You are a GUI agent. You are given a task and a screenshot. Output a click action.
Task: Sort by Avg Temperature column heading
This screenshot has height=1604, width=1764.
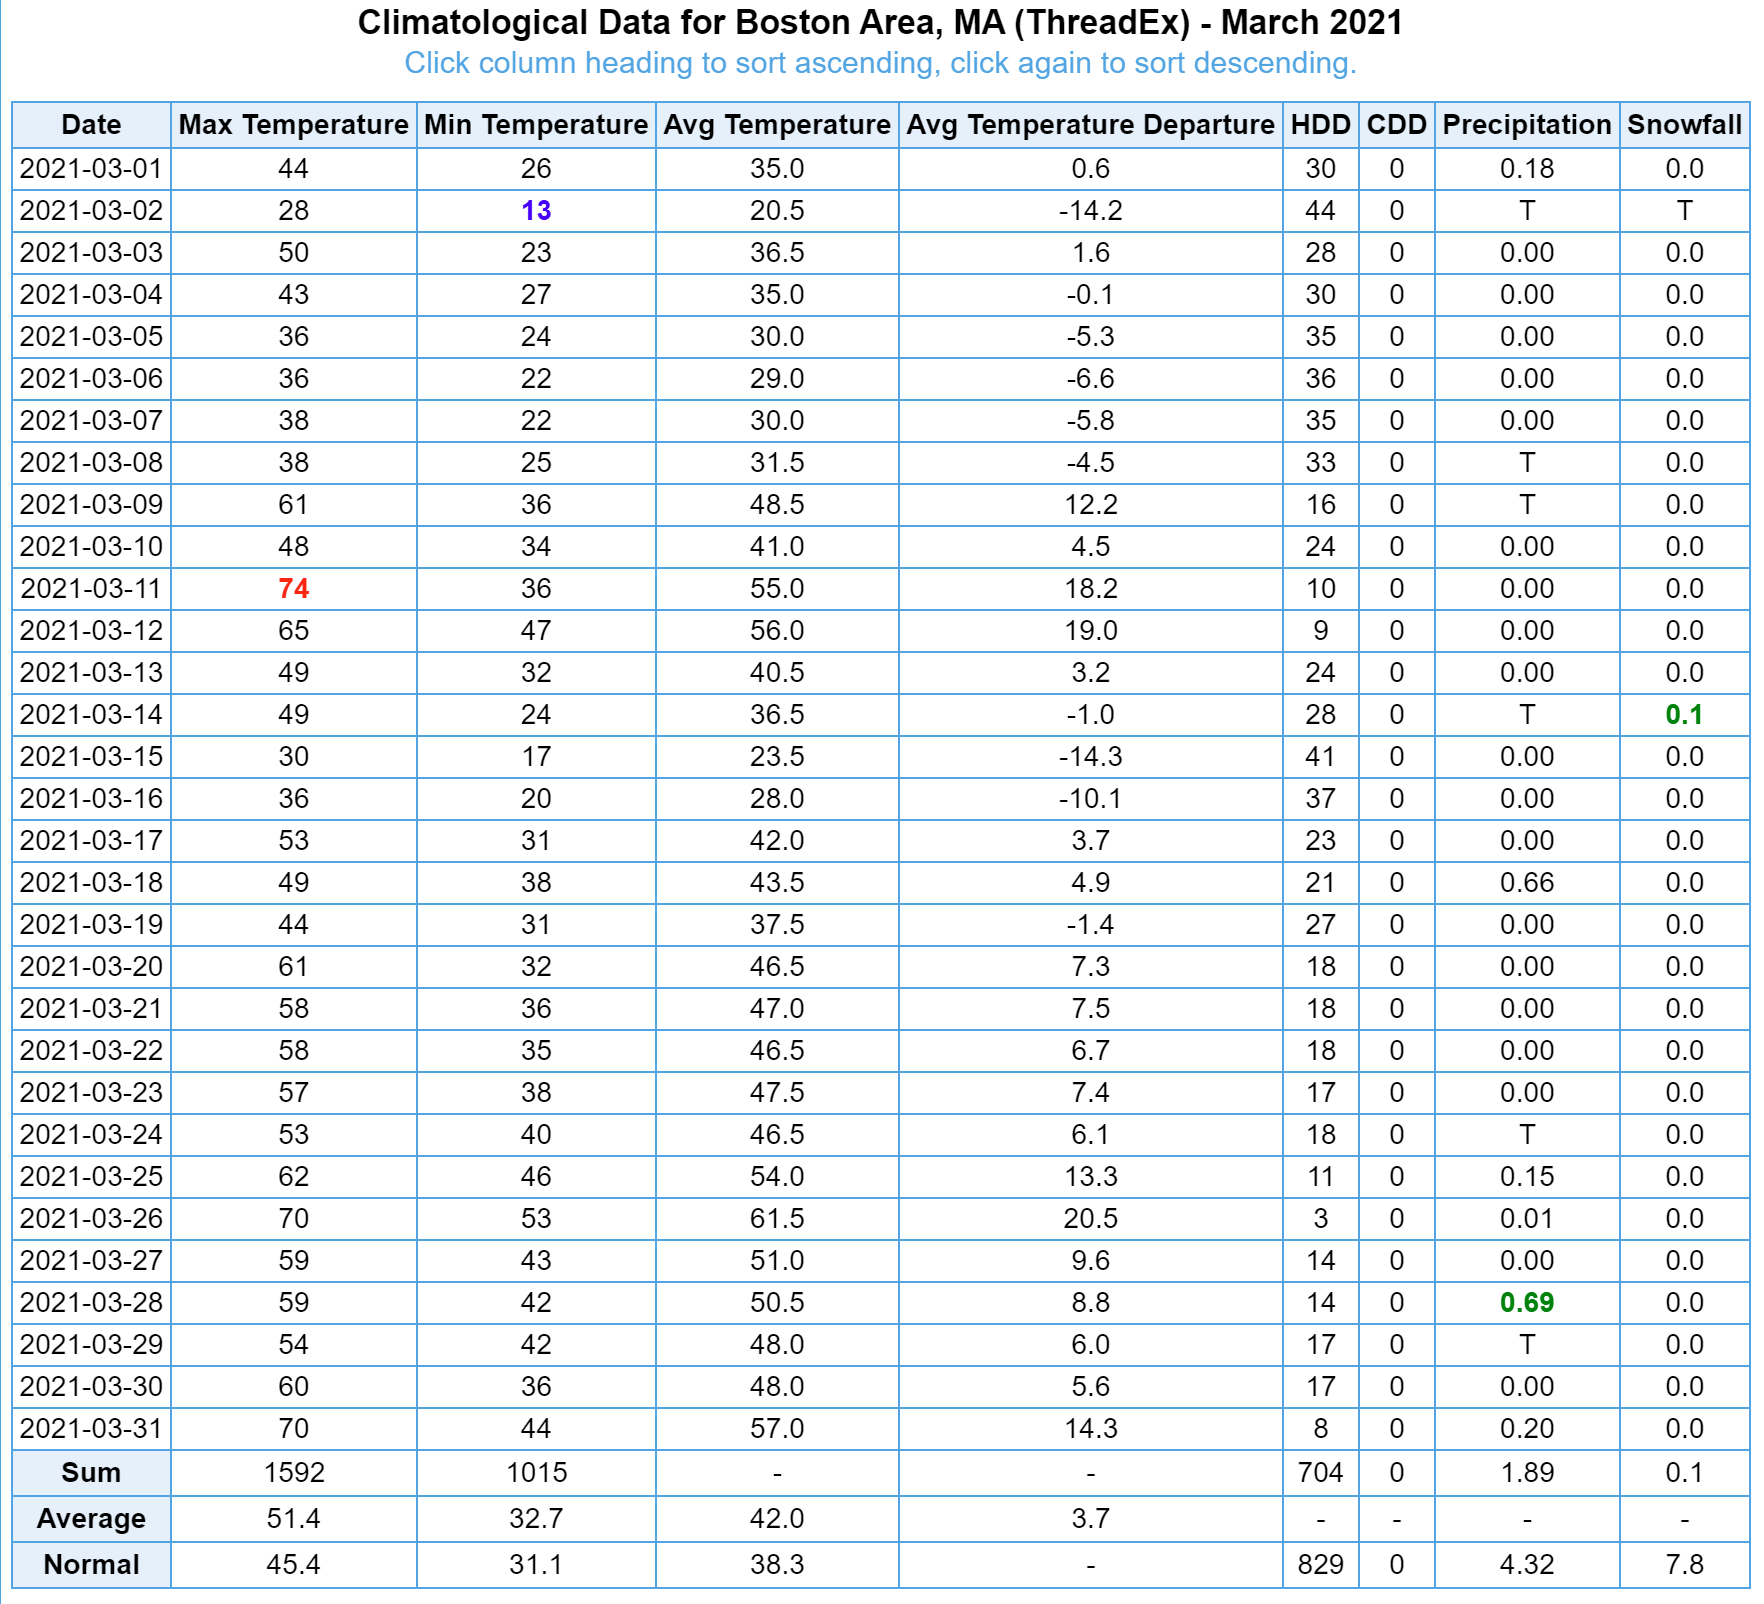[777, 125]
